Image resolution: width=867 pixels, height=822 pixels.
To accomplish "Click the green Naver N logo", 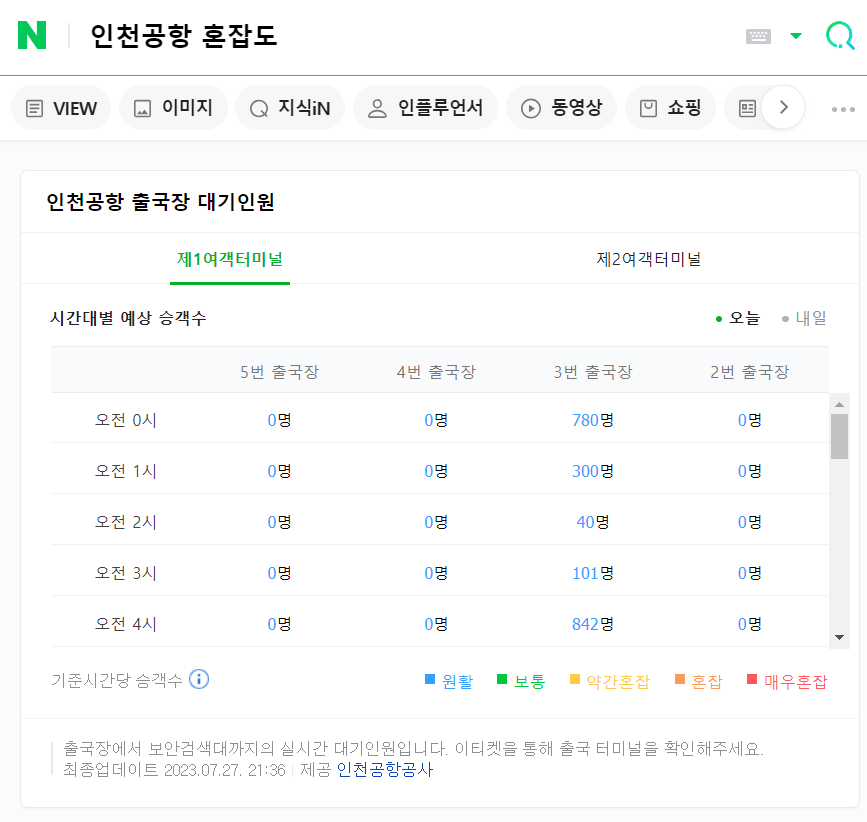I will coord(32,35).
